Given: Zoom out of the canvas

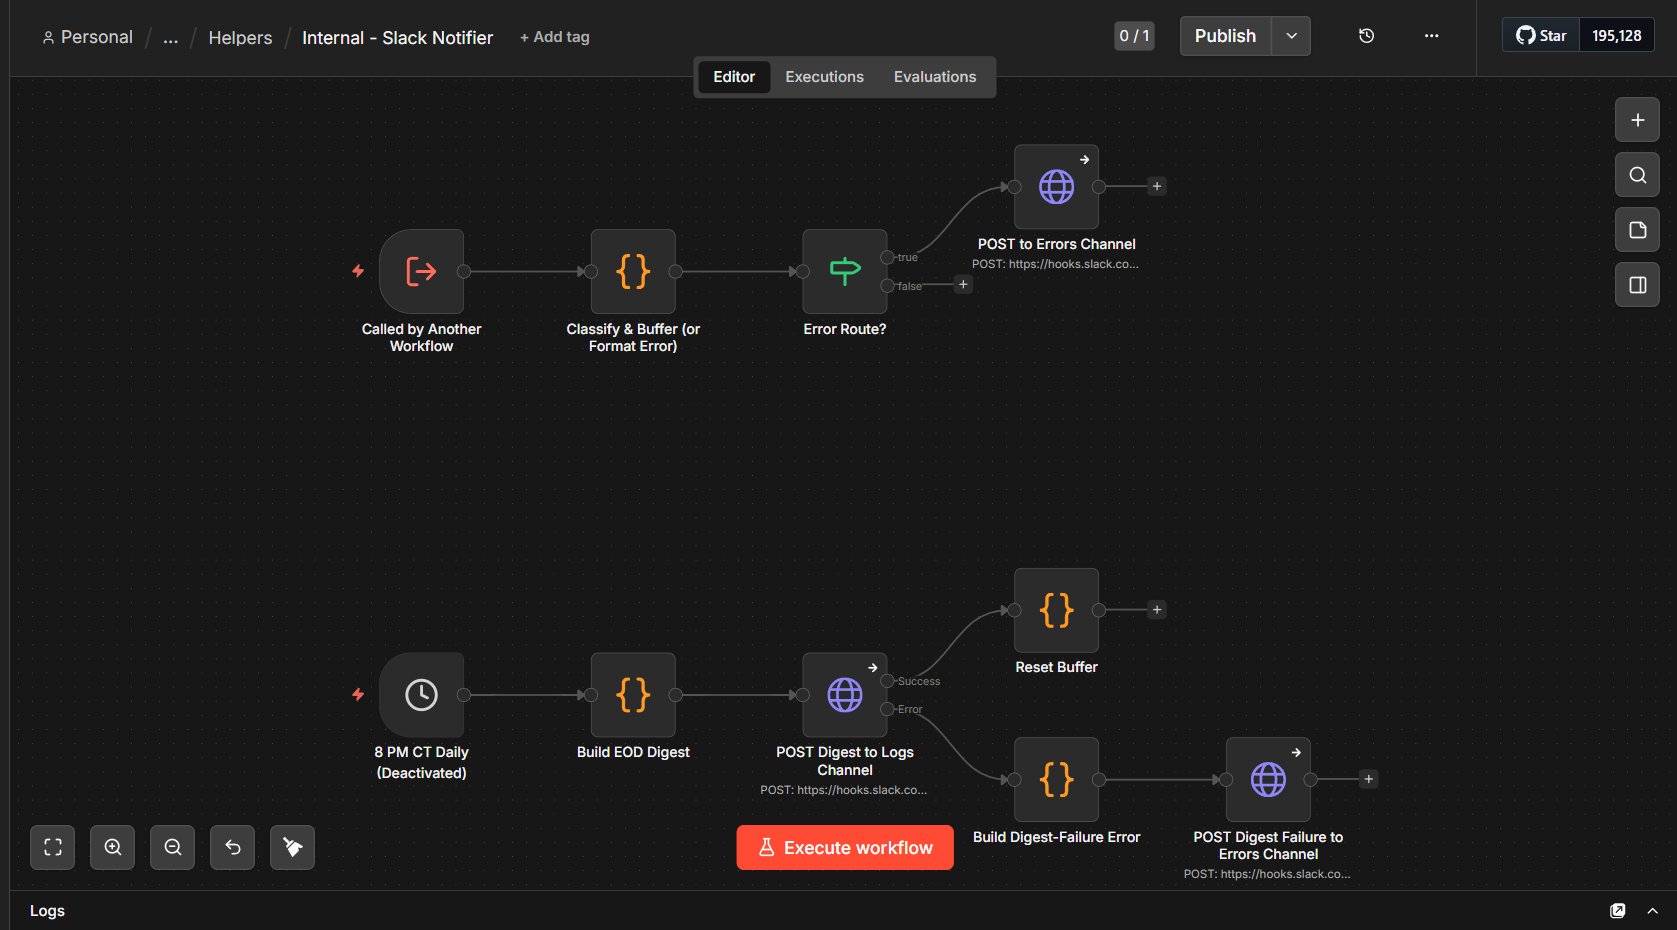Looking at the screenshot, I should point(173,847).
